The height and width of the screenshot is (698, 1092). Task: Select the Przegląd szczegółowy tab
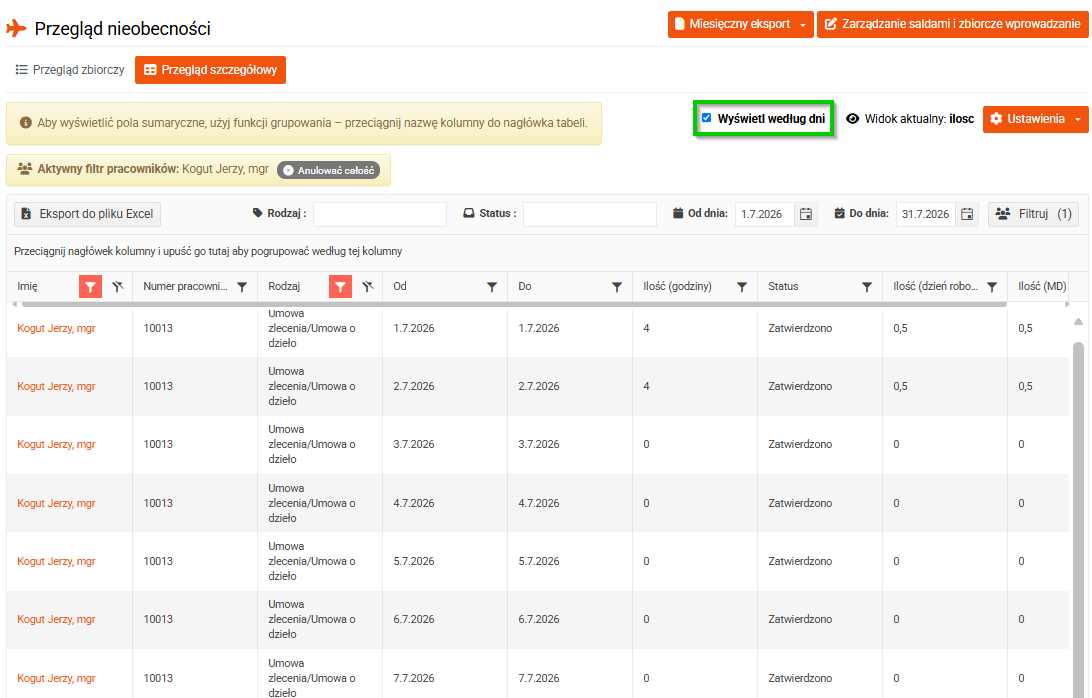210,70
